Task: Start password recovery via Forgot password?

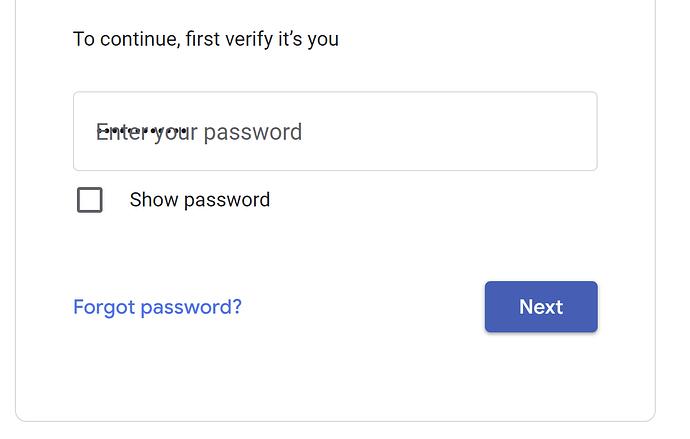Action: tap(157, 307)
